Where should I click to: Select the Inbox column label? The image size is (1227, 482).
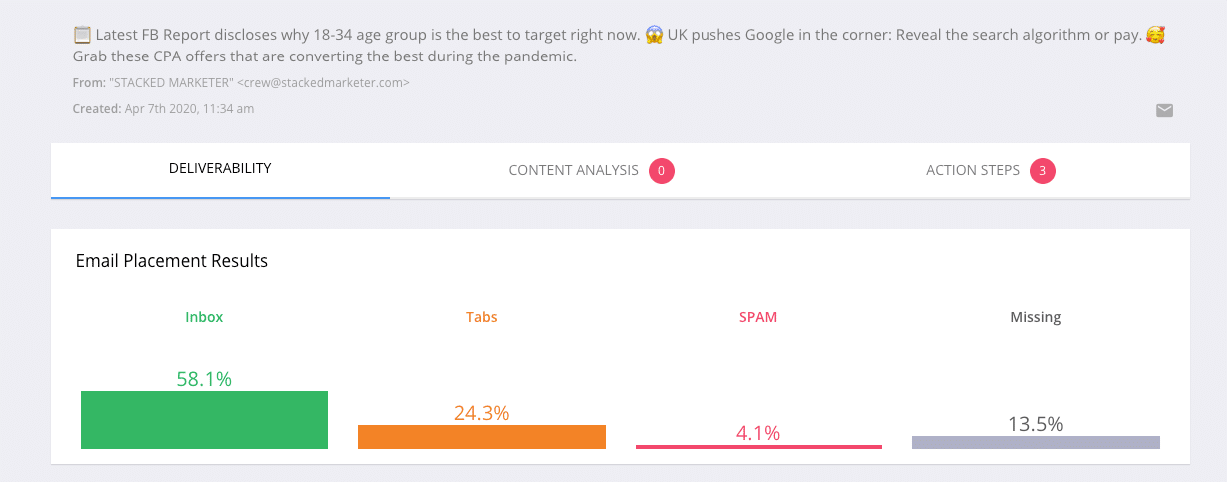tap(204, 317)
